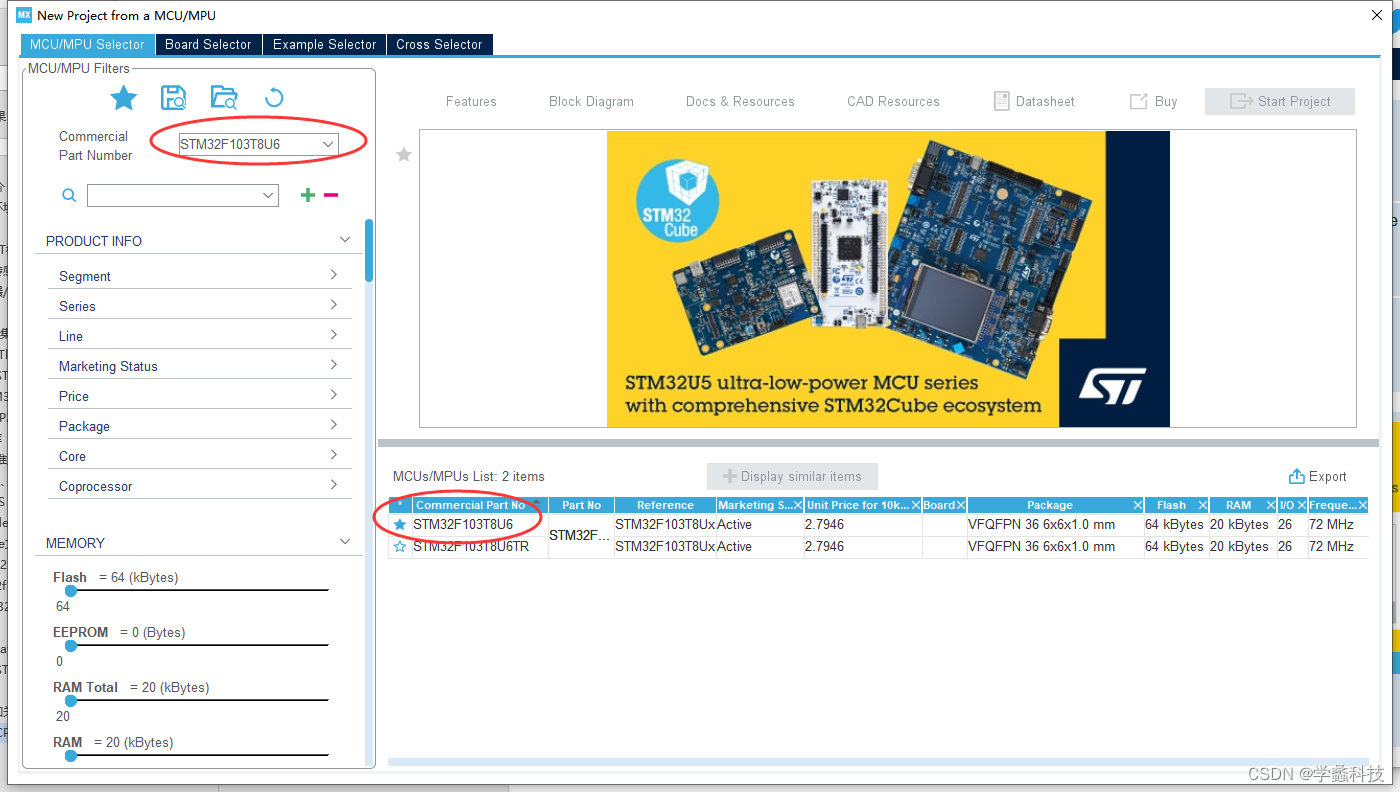
Task: Reset all filters with the refresh icon
Action: point(274,98)
